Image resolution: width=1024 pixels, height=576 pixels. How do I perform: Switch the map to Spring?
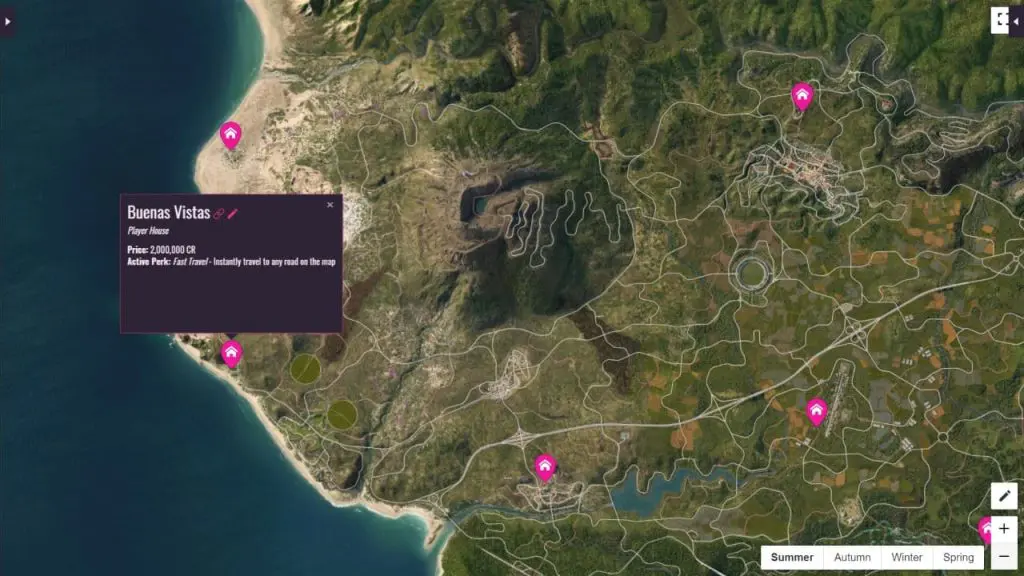(957, 557)
